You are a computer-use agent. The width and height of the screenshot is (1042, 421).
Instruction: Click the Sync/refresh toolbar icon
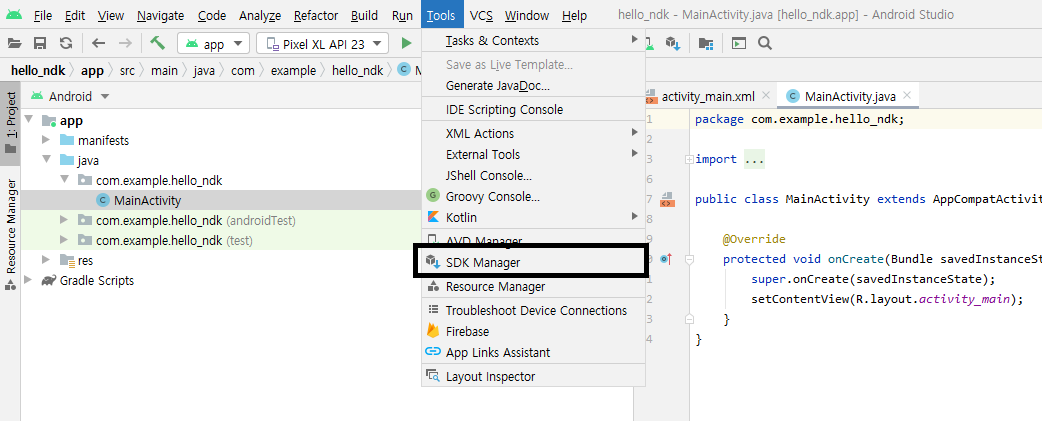coord(65,44)
